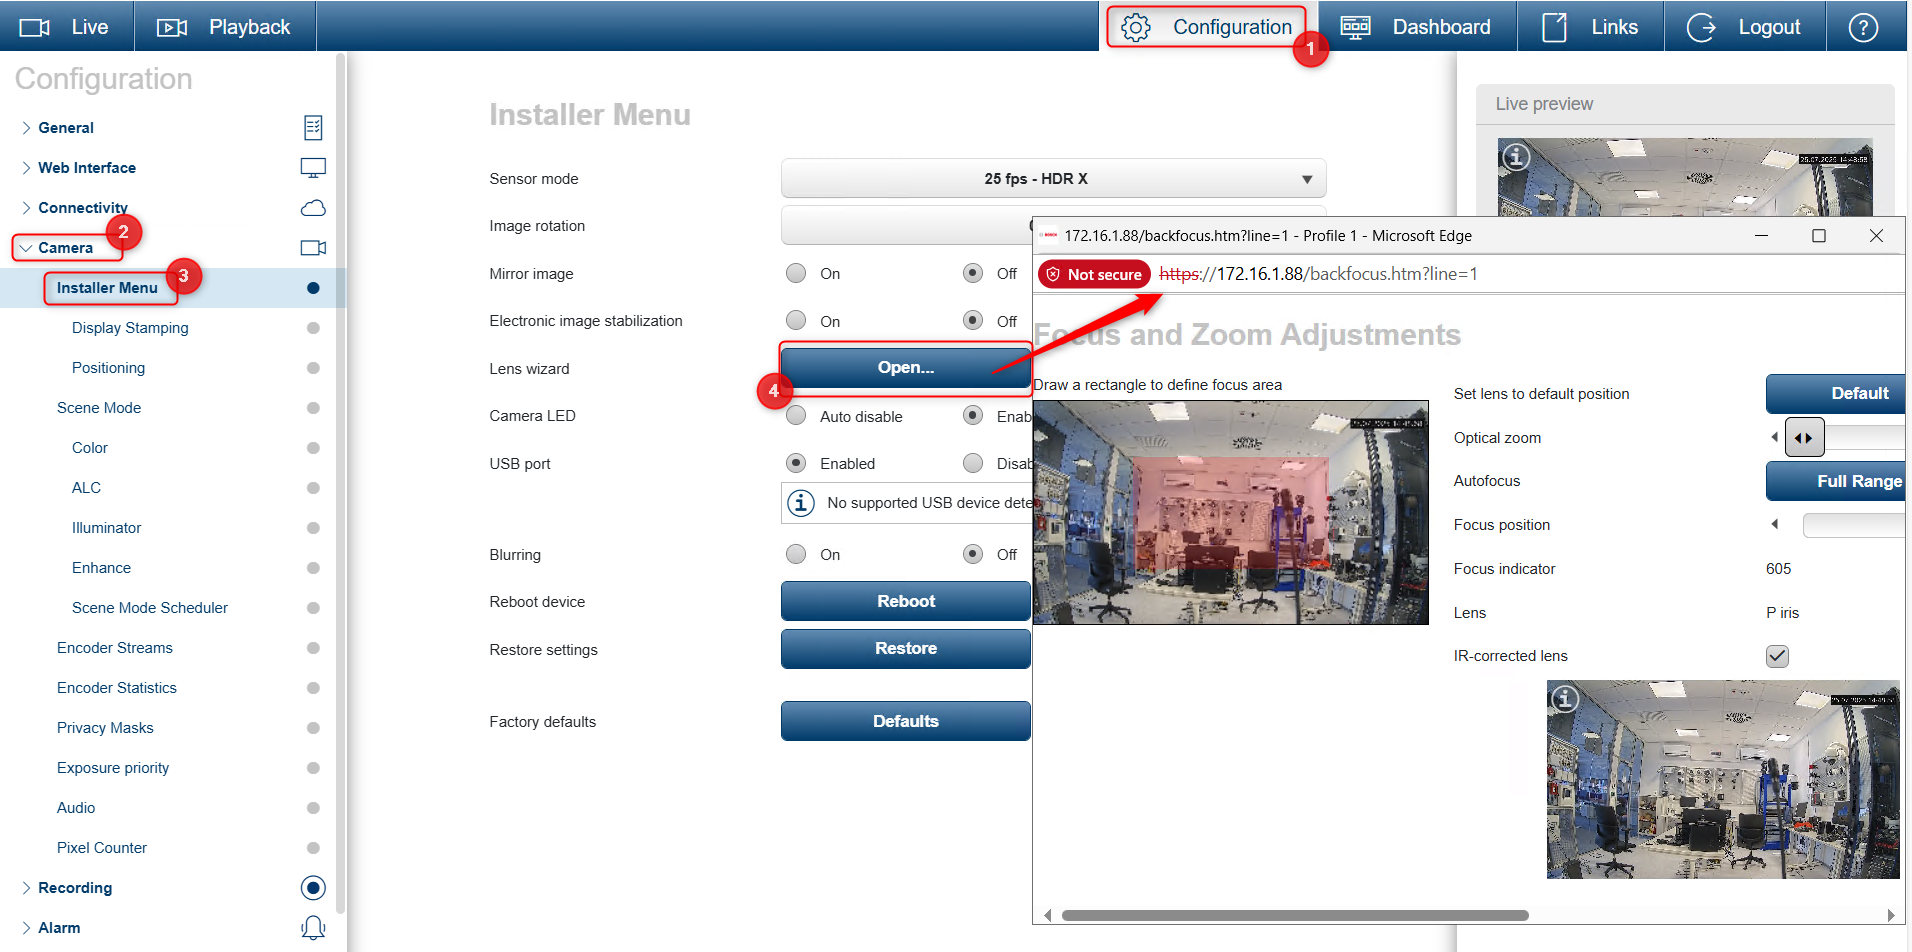Click the Display Stamping status dot
The width and height of the screenshot is (1912, 952).
pyautogui.click(x=313, y=328)
